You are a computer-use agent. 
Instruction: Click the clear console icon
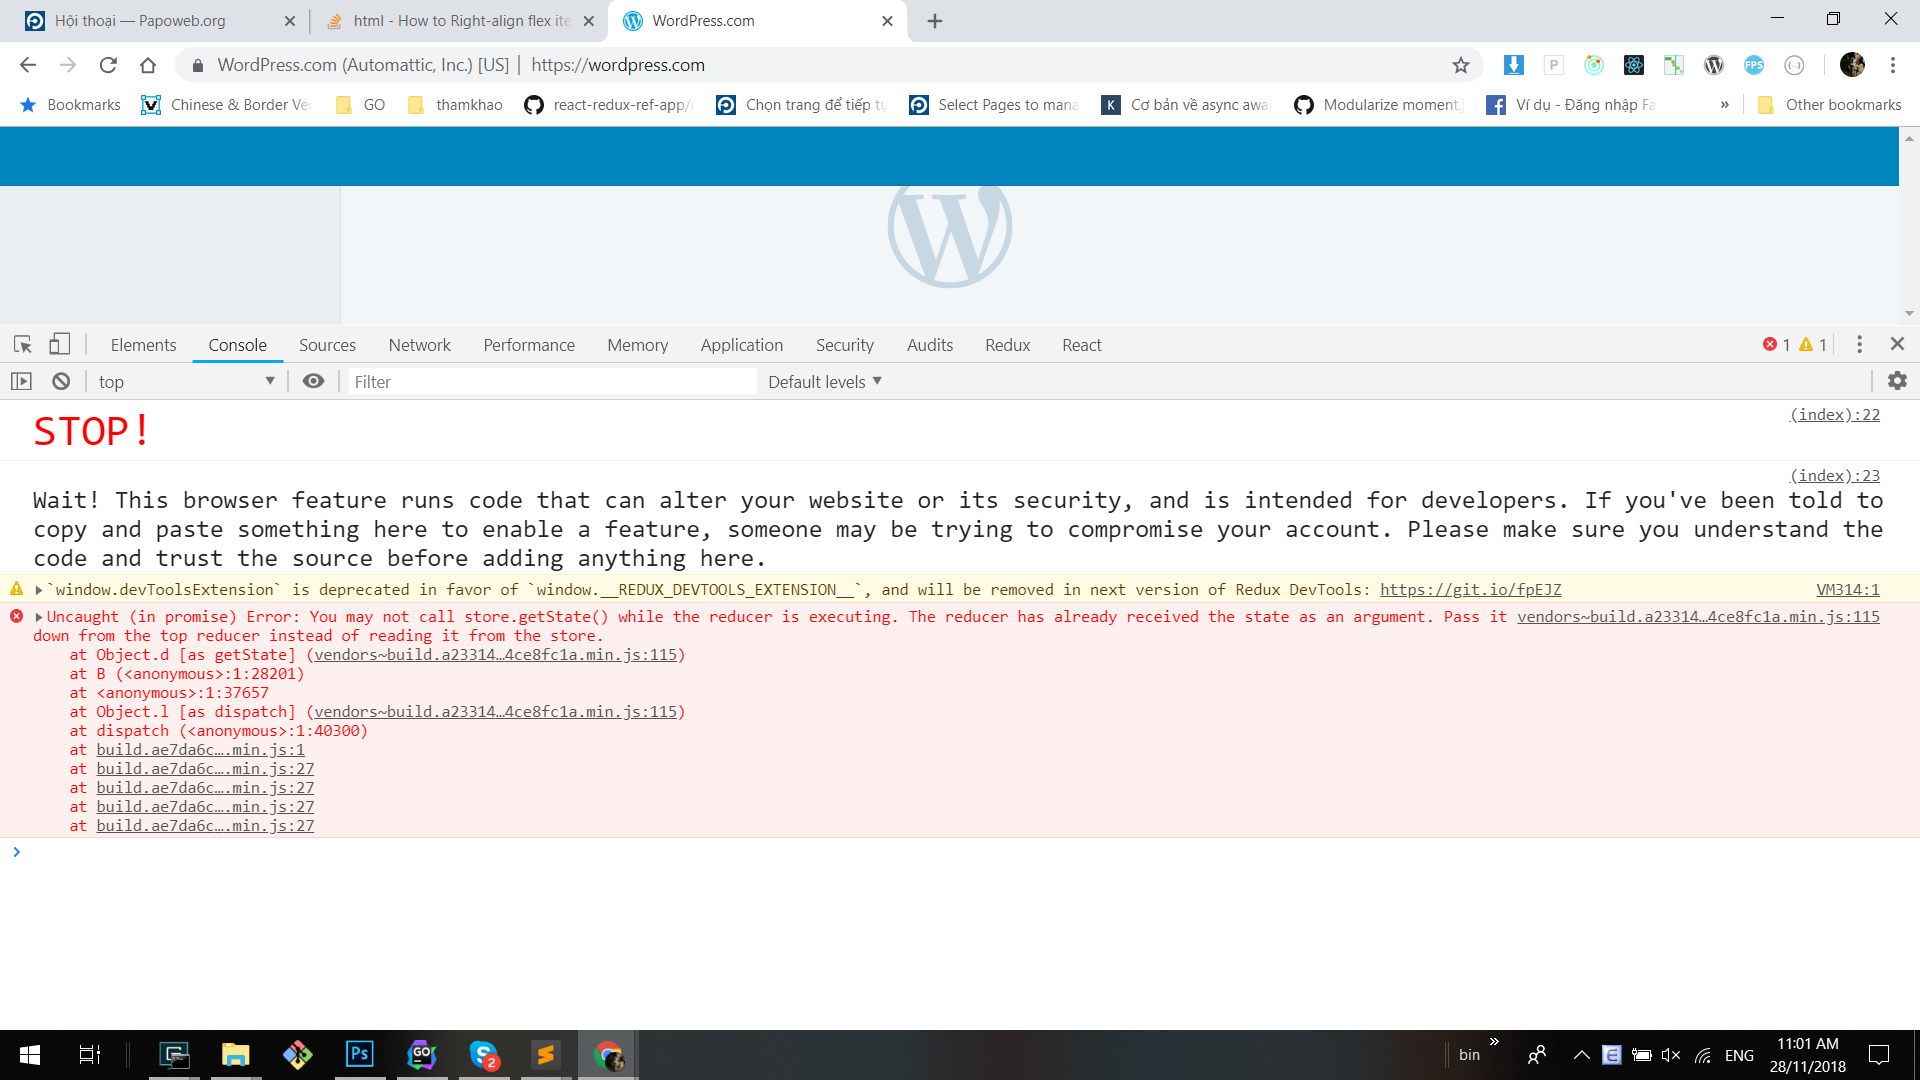point(61,381)
